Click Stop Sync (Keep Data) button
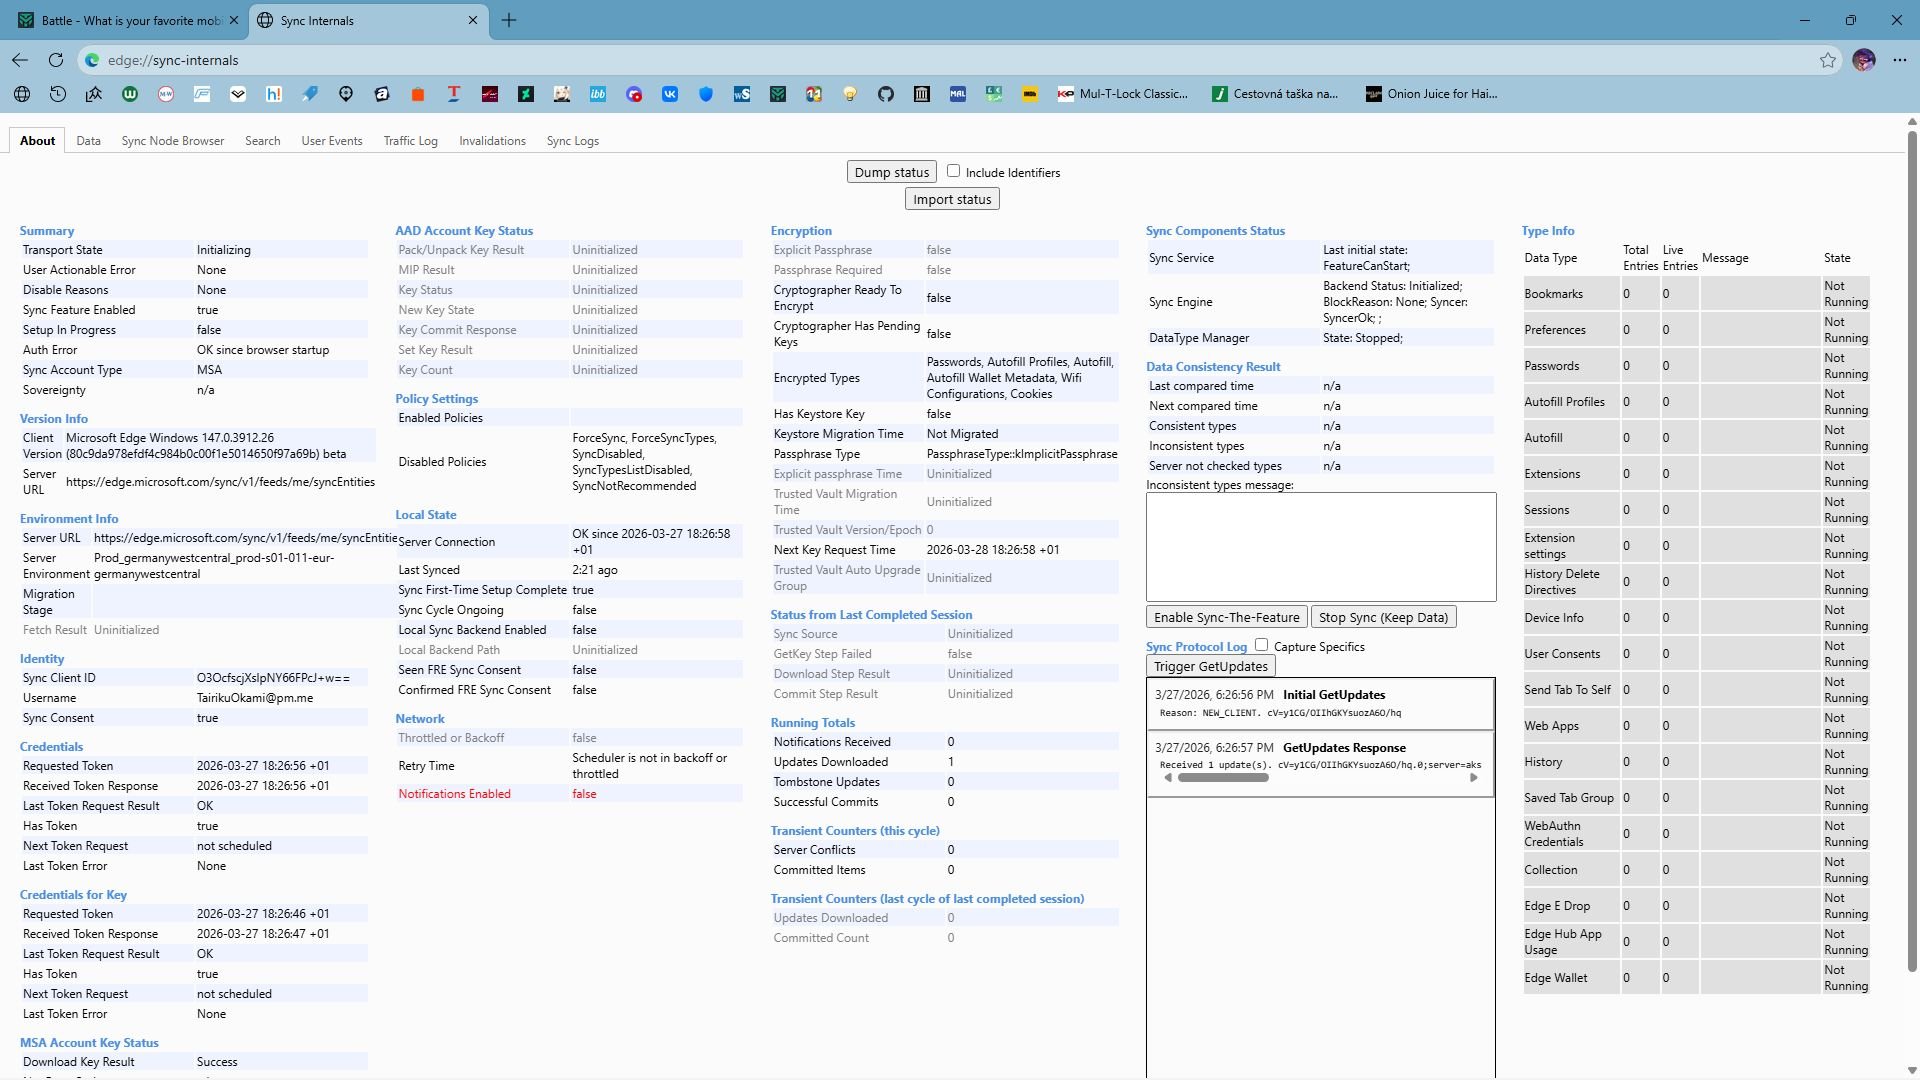Image resolution: width=1920 pixels, height=1080 pixels. coord(1383,617)
